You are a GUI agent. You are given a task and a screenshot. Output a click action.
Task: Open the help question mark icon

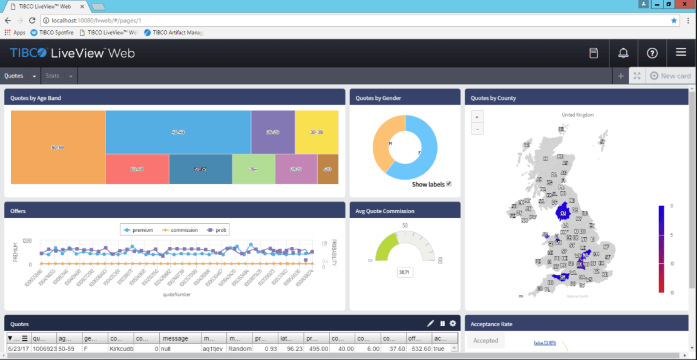pos(652,53)
